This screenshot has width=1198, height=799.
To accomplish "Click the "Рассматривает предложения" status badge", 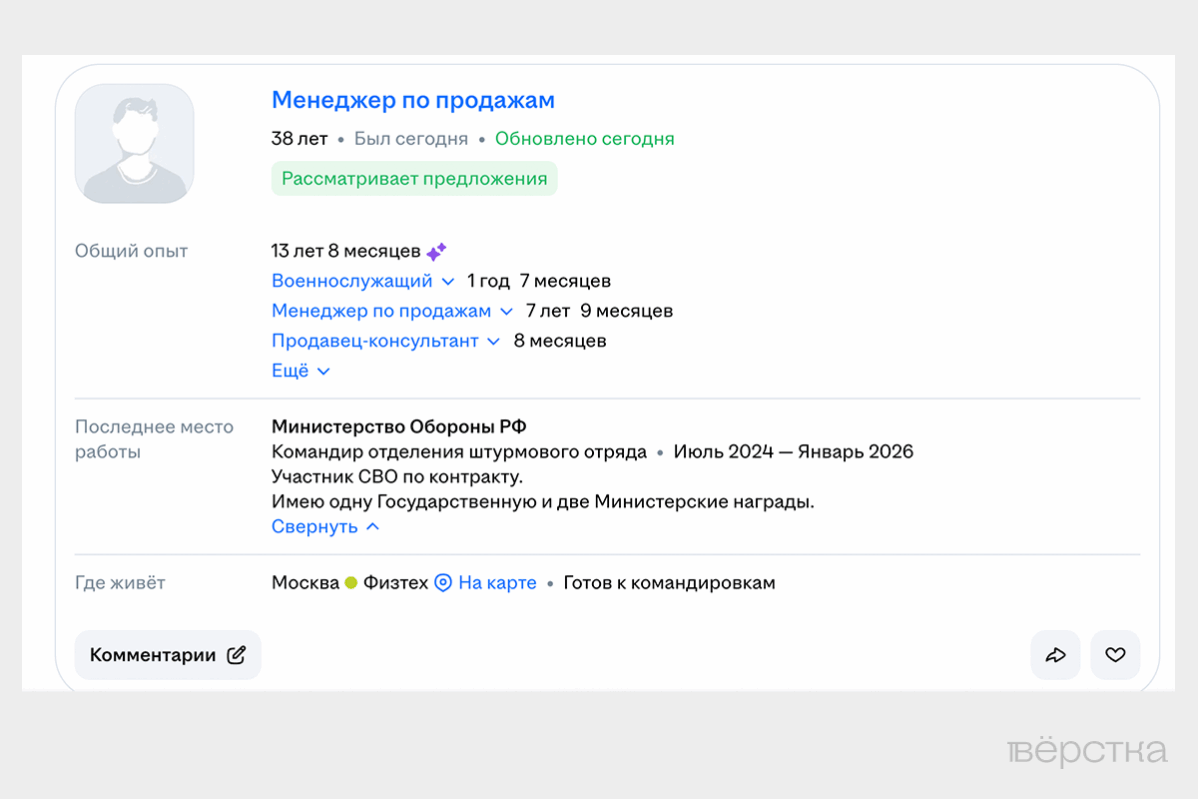I will tap(414, 178).
